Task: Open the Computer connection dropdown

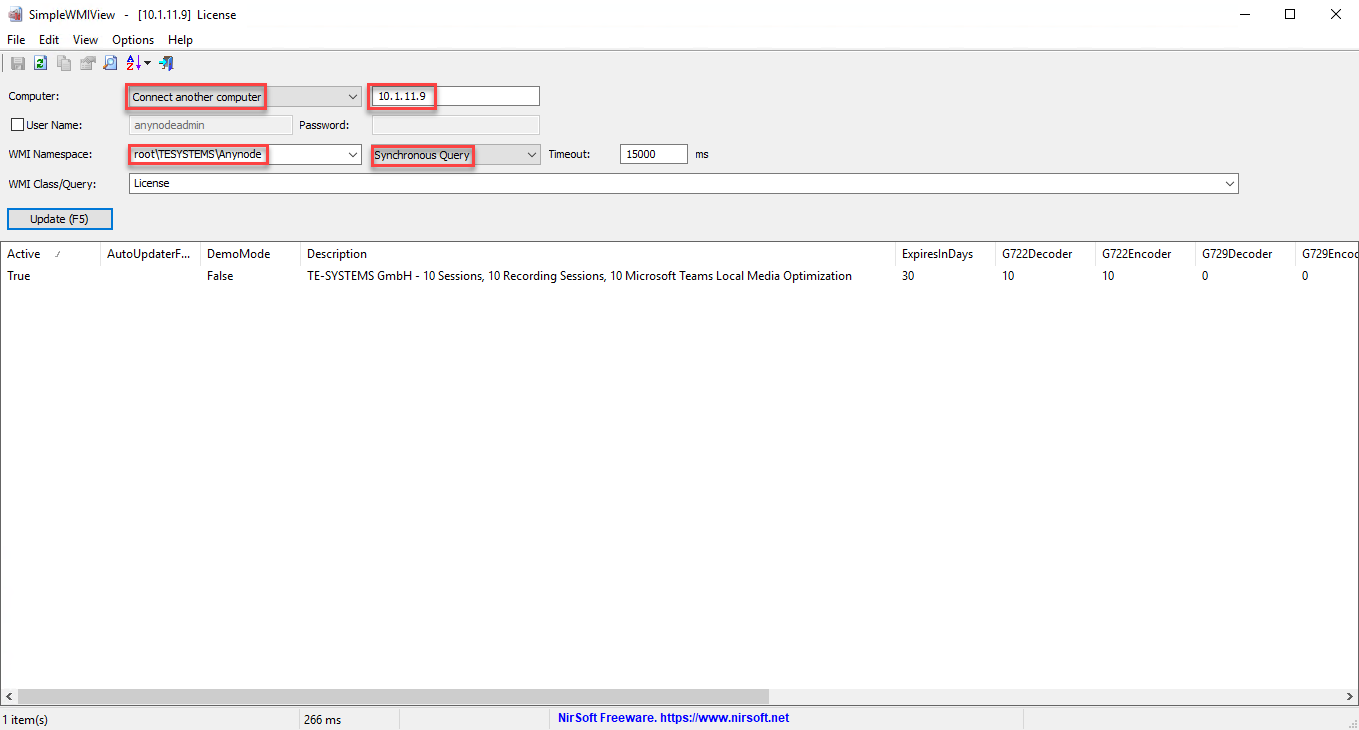Action: pos(352,96)
